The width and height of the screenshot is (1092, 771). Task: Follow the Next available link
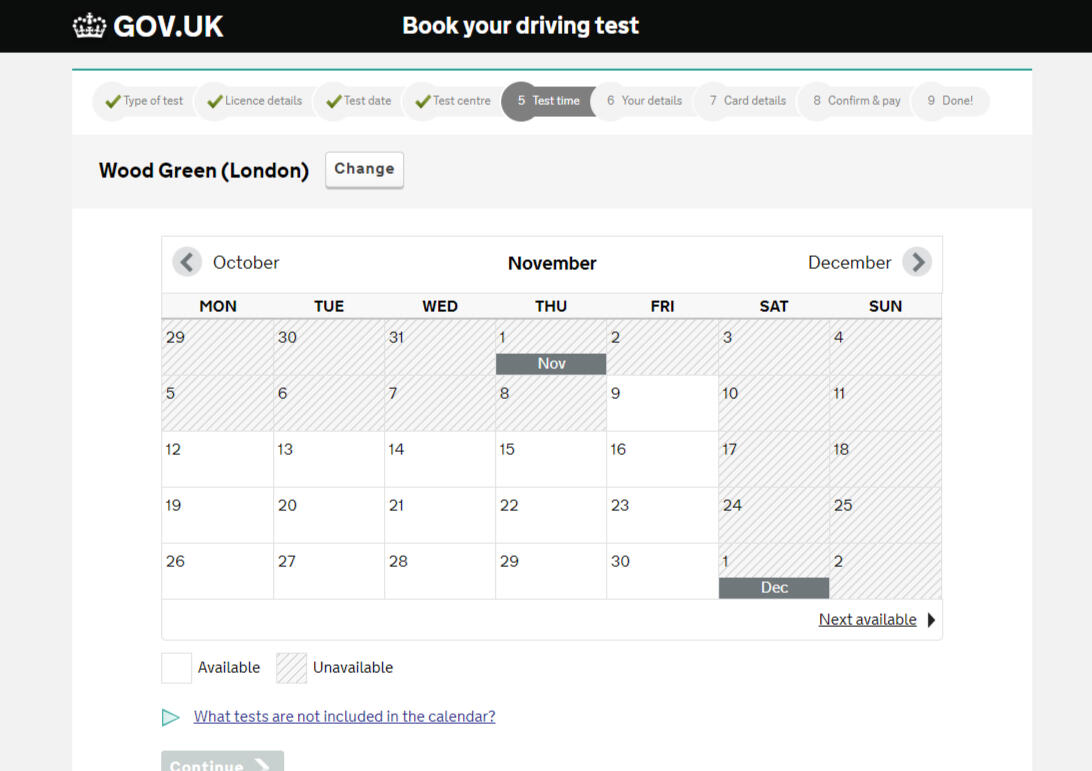867,620
